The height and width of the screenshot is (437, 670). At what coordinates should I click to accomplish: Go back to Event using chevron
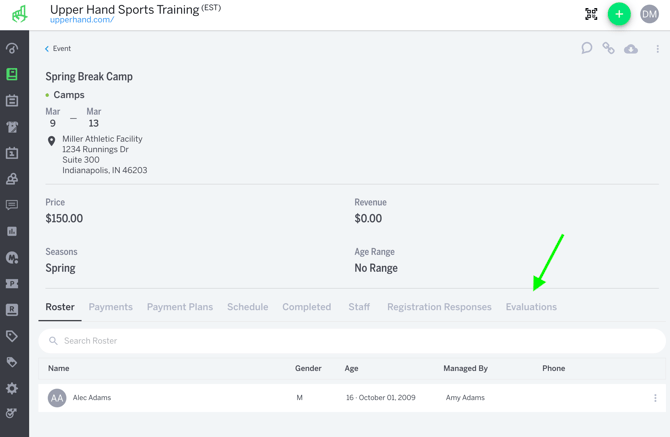(47, 49)
